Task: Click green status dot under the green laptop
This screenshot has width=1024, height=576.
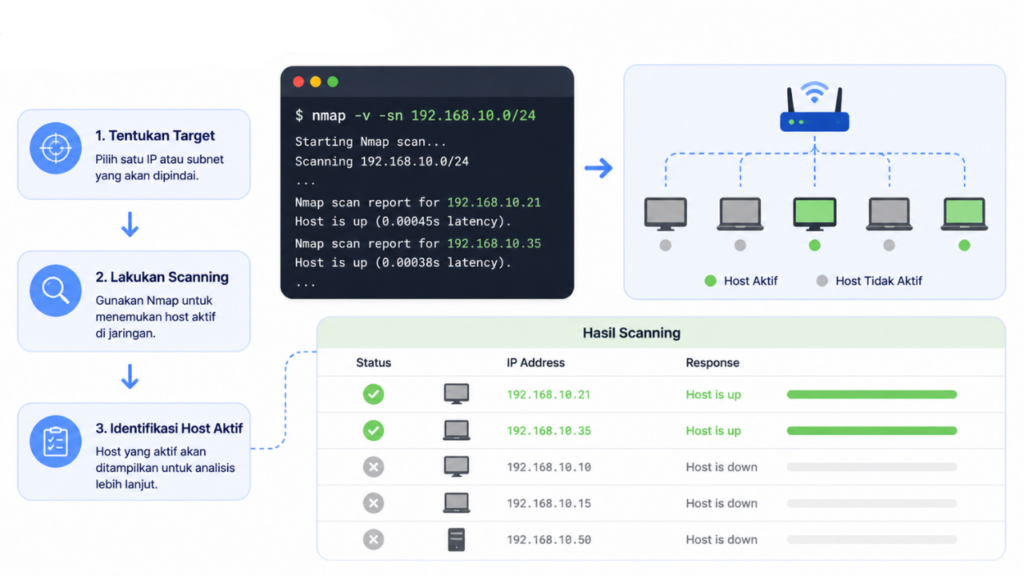Action: point(964,246)
